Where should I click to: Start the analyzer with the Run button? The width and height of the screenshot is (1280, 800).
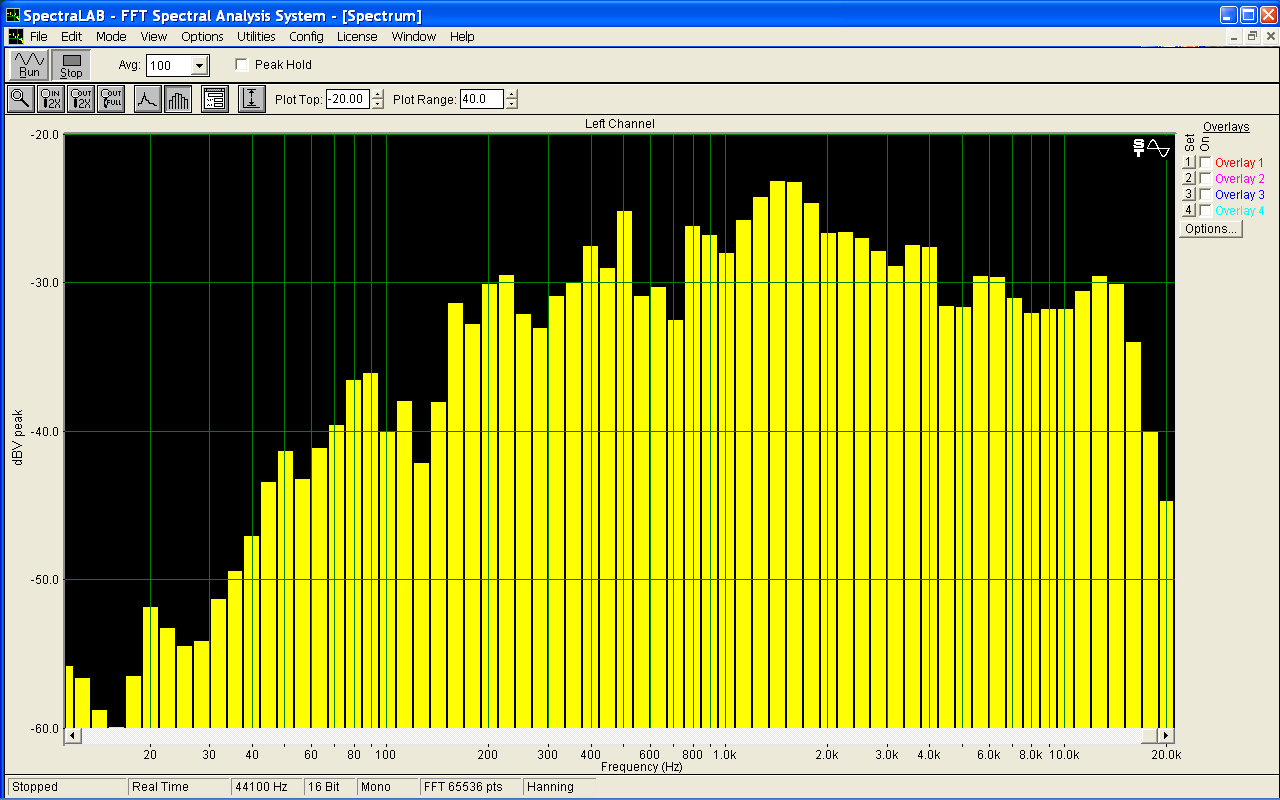coord(30,65)
